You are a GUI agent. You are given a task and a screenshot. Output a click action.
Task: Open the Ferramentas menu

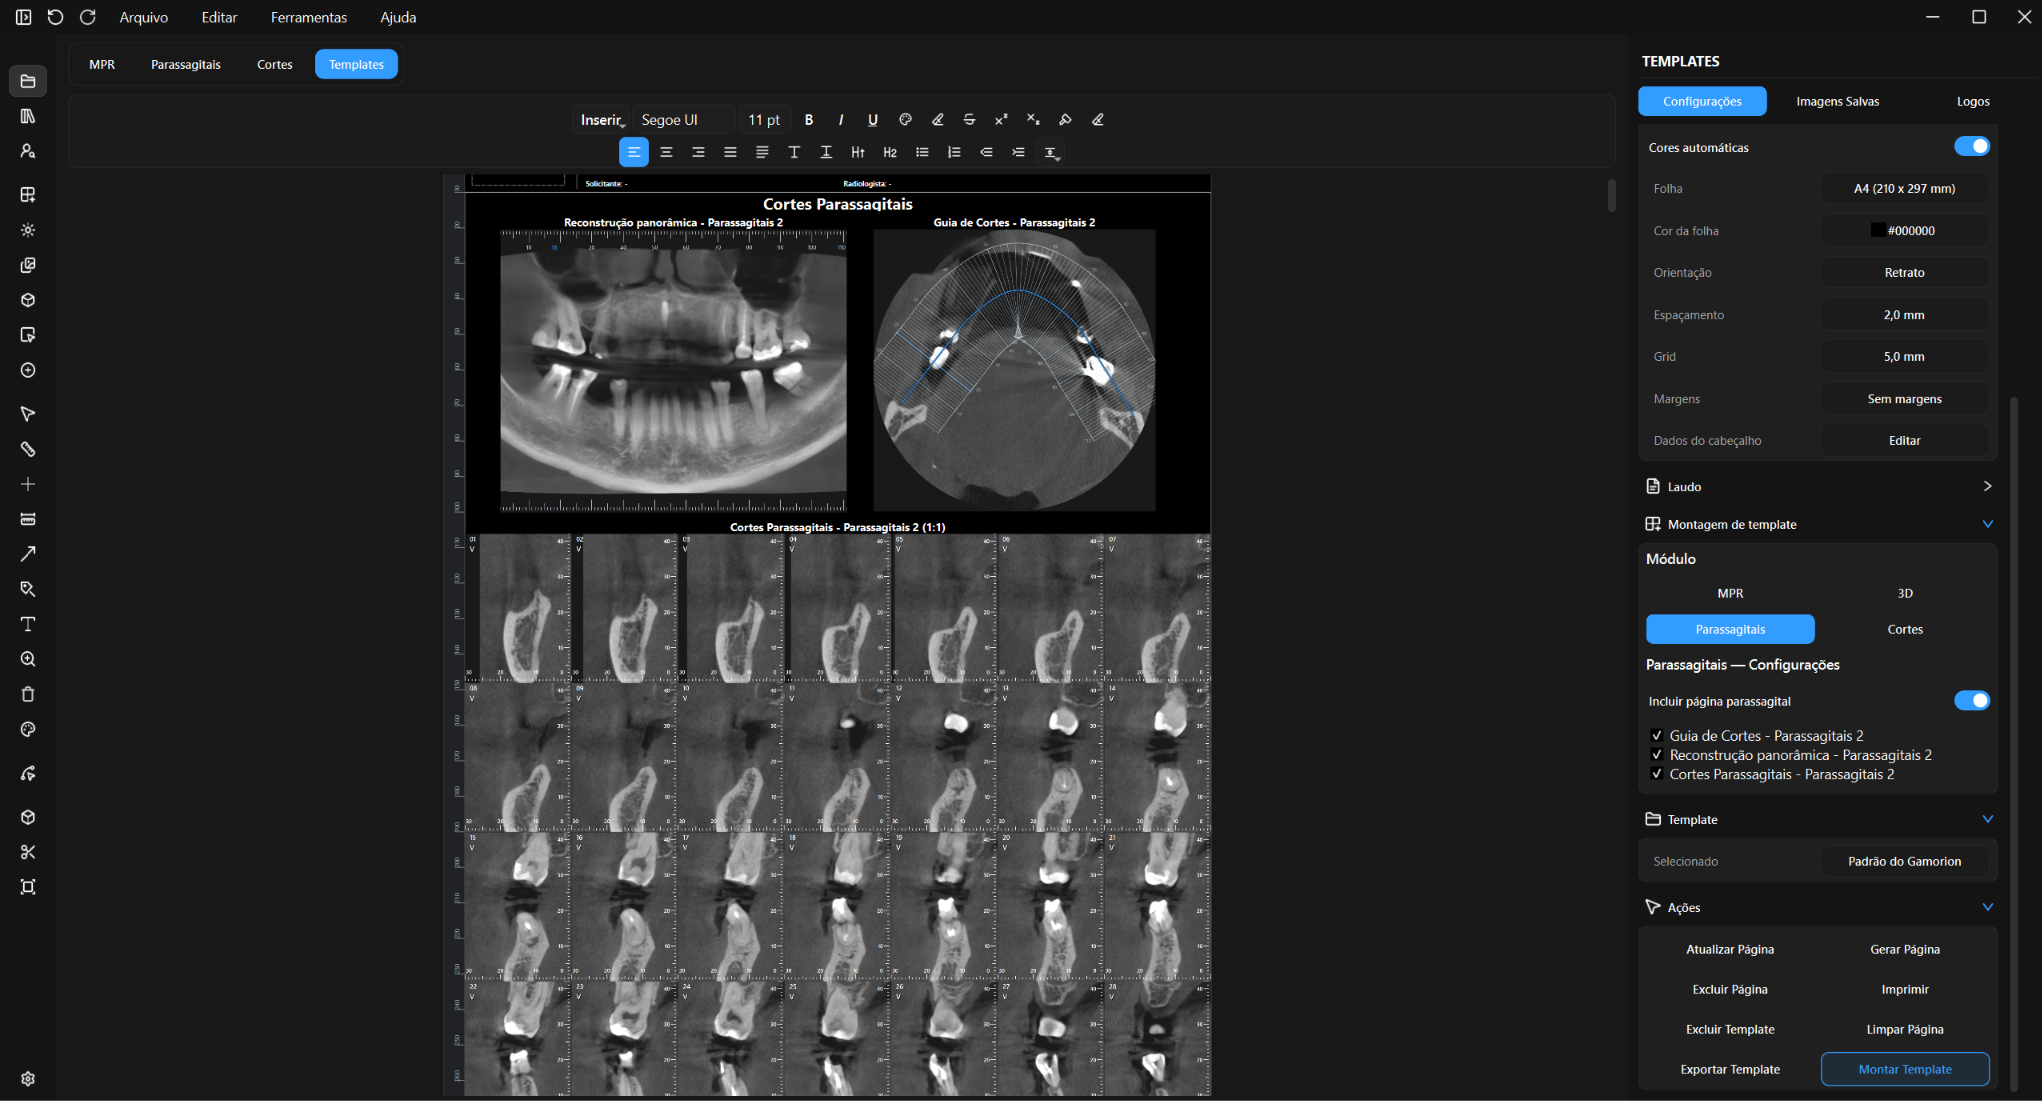point(309,17)
